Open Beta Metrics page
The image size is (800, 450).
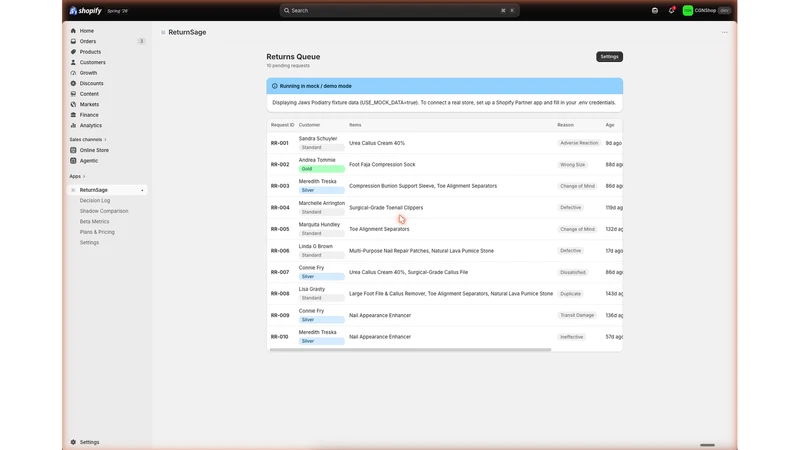94,221
